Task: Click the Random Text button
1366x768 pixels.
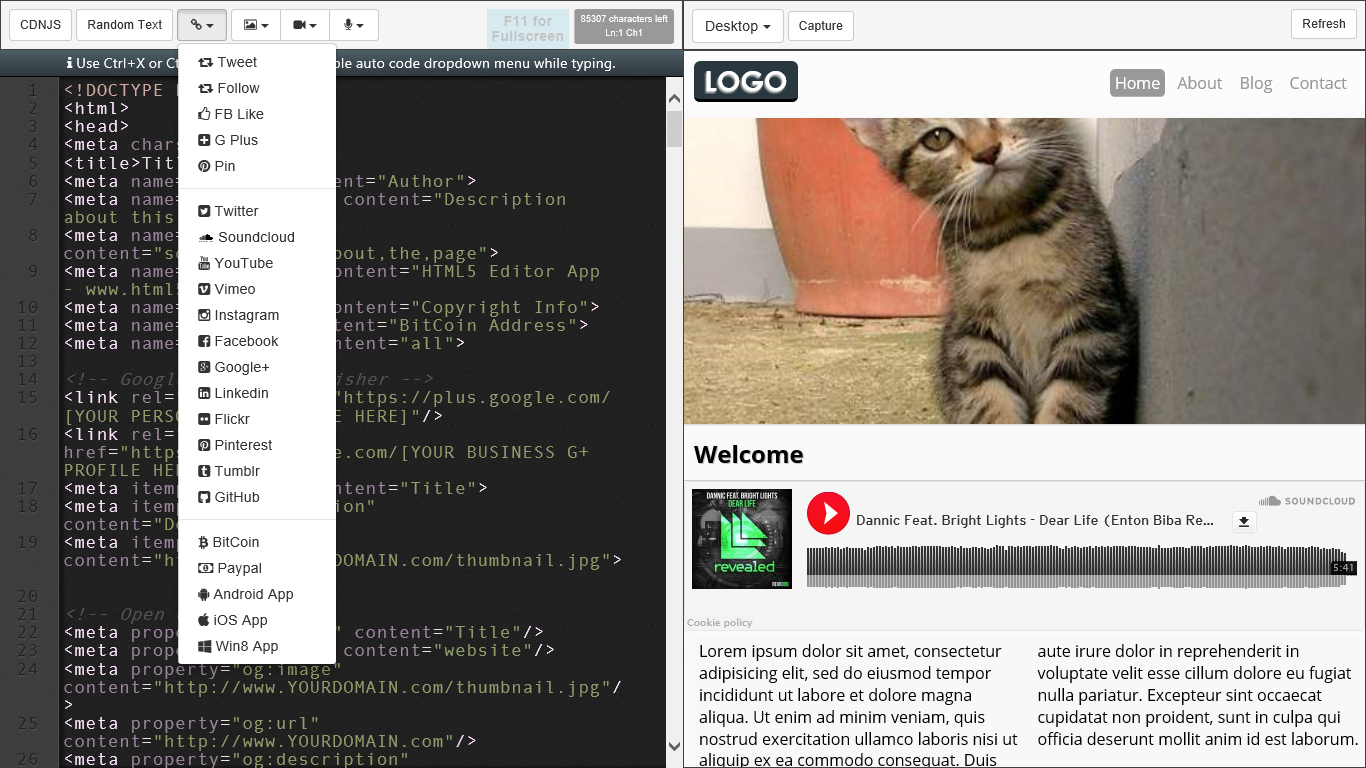Action: (x=124, y=25)
